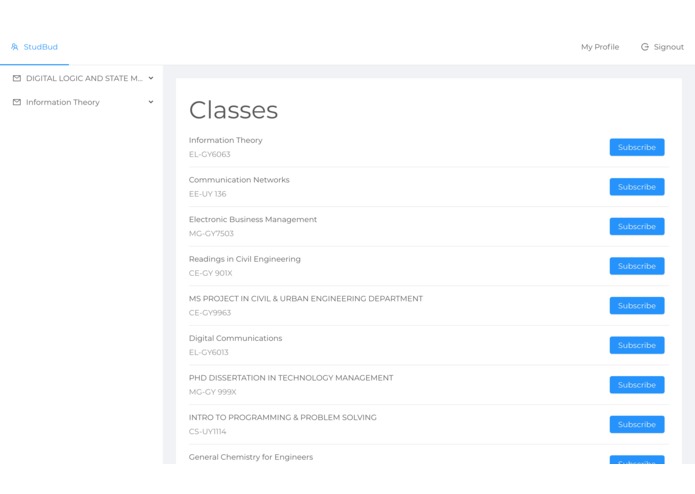Select General Chemistry for Engineers title
This screenshot has height=494, width=695.
coord(251,457)
